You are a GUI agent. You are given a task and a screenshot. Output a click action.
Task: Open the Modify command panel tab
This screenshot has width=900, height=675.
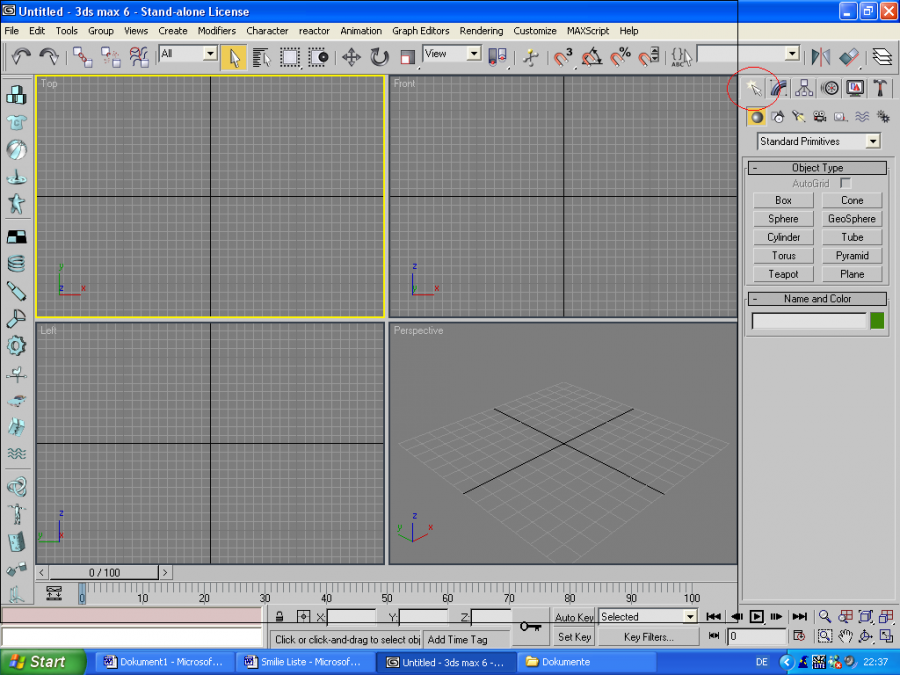779,89
